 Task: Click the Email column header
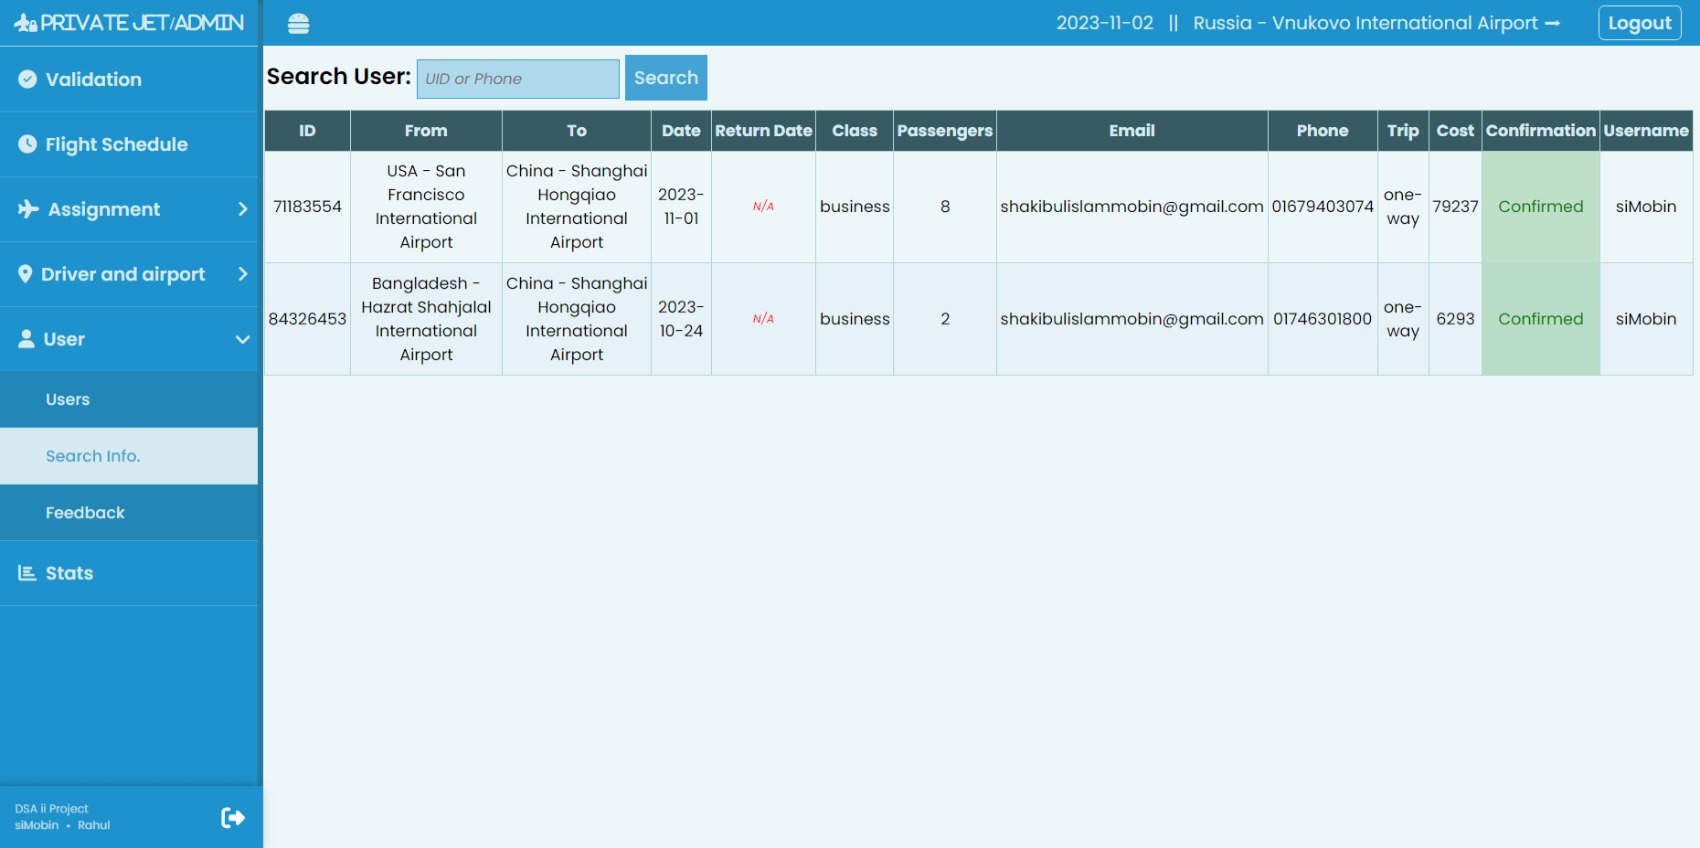1132,131
